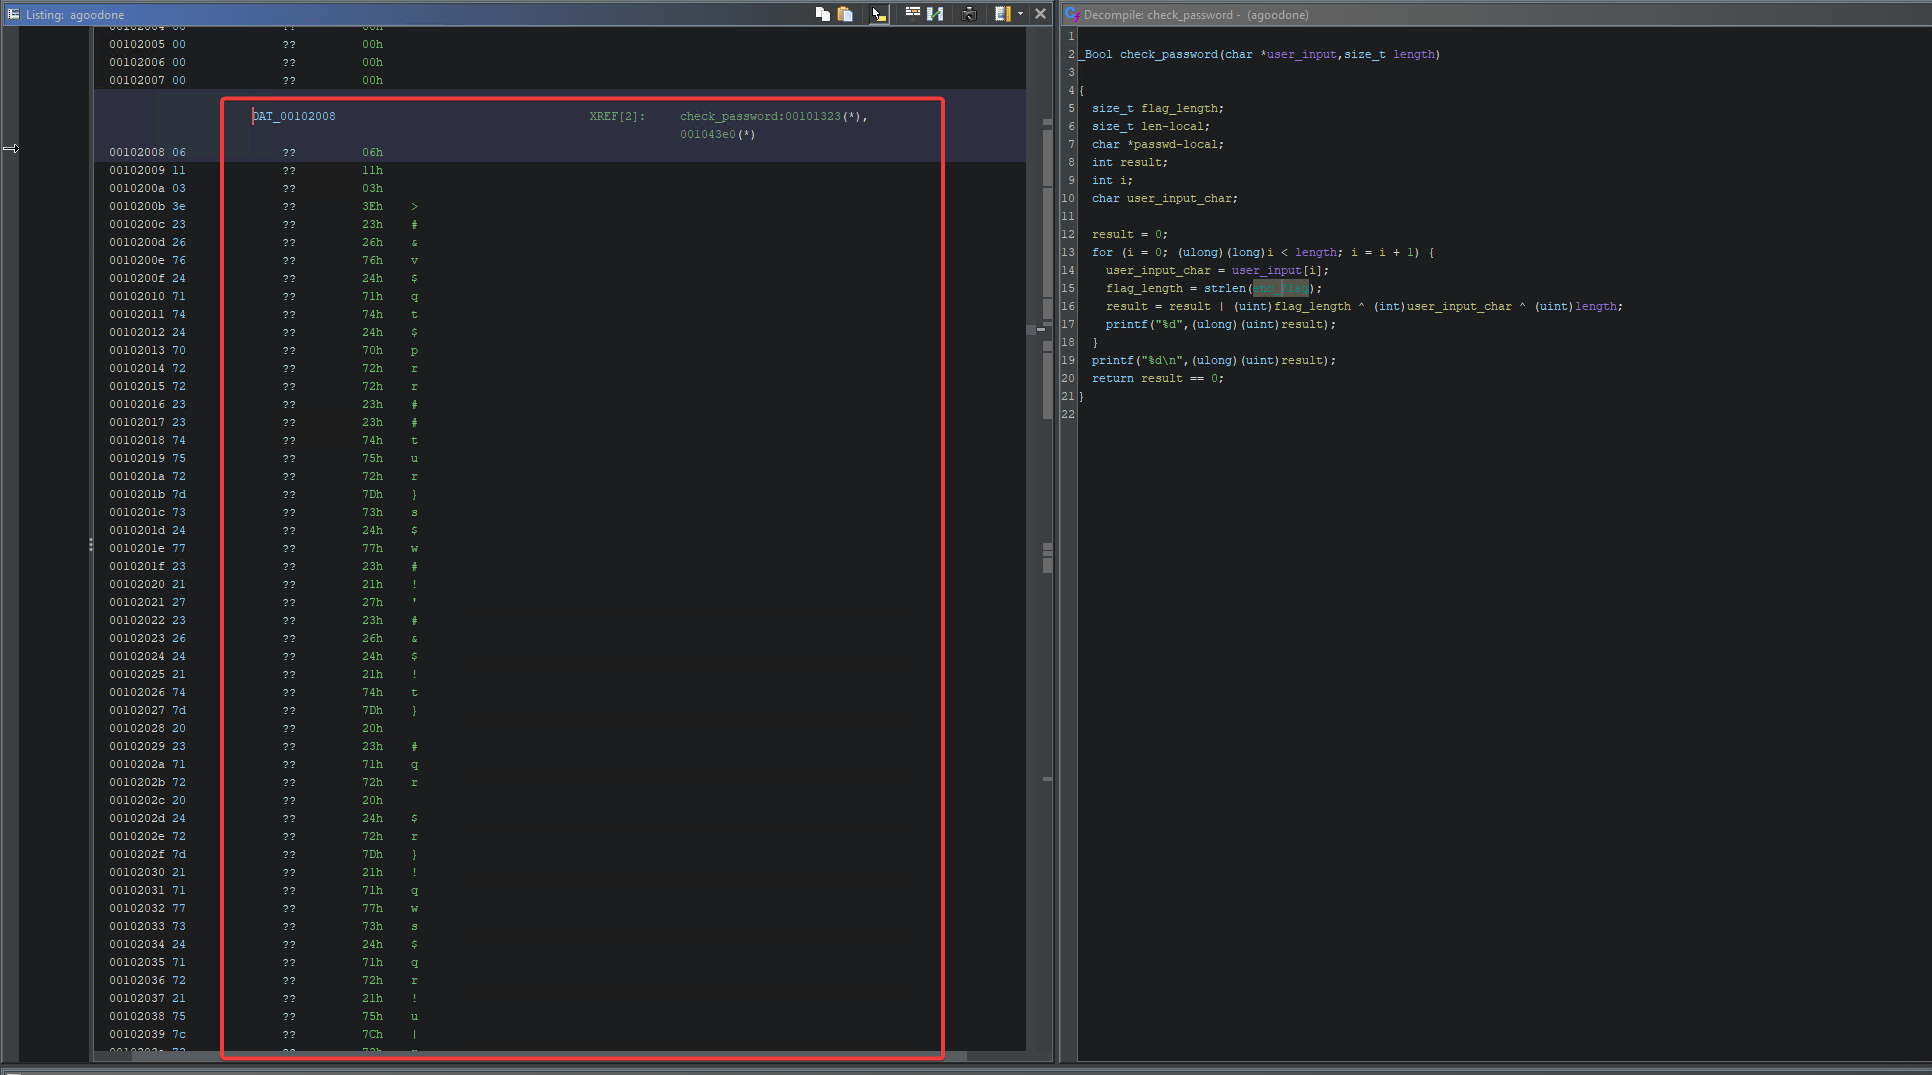Toggle the overview margin icon
1932x1075 pixels.
click(1002, 14)
